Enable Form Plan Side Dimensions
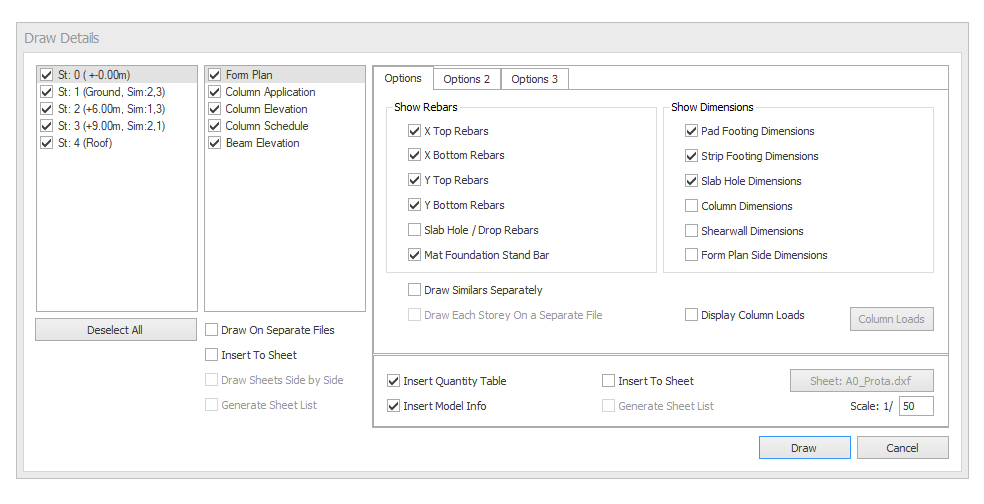Image resolution: width=984 pixels, height=504 pixels. click(x=692, y=255)
